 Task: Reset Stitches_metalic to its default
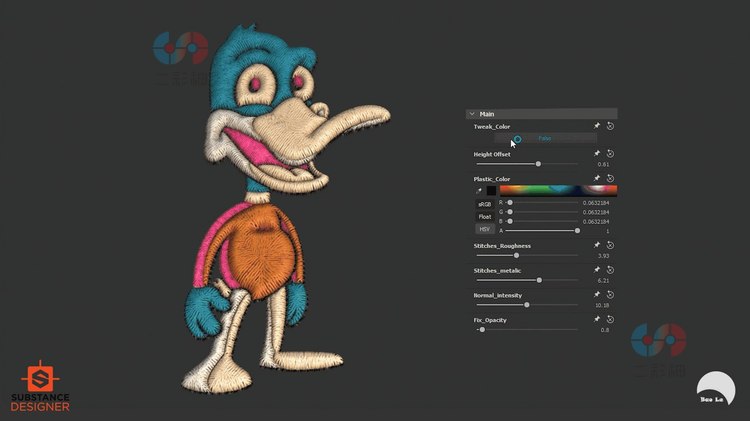pos(610,270)
